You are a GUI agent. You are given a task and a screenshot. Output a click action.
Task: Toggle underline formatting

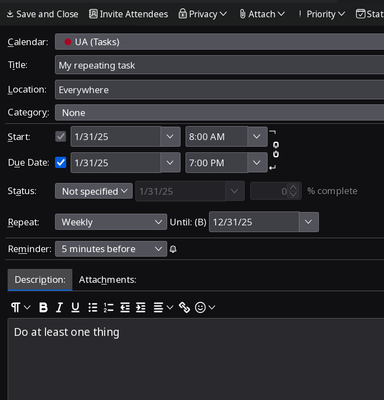click(75, 307)
